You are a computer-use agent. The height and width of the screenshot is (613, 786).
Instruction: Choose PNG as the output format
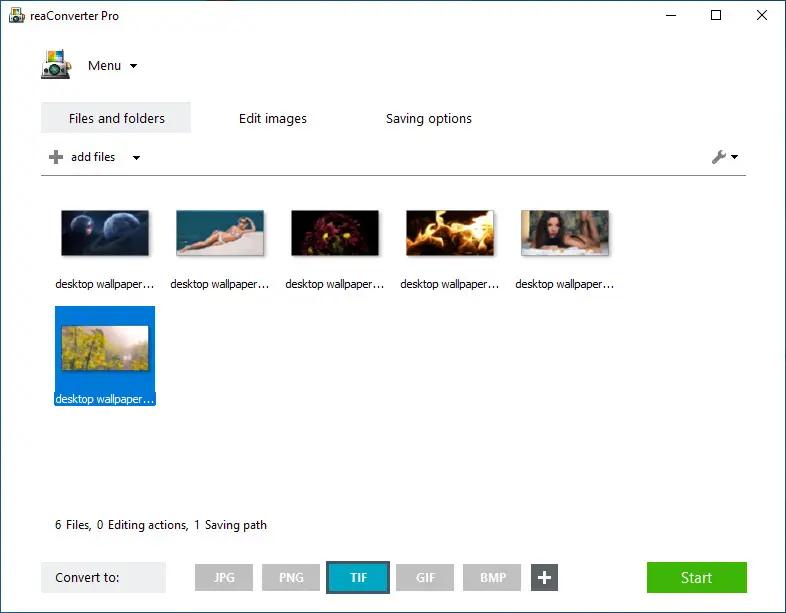coord(291,578)
